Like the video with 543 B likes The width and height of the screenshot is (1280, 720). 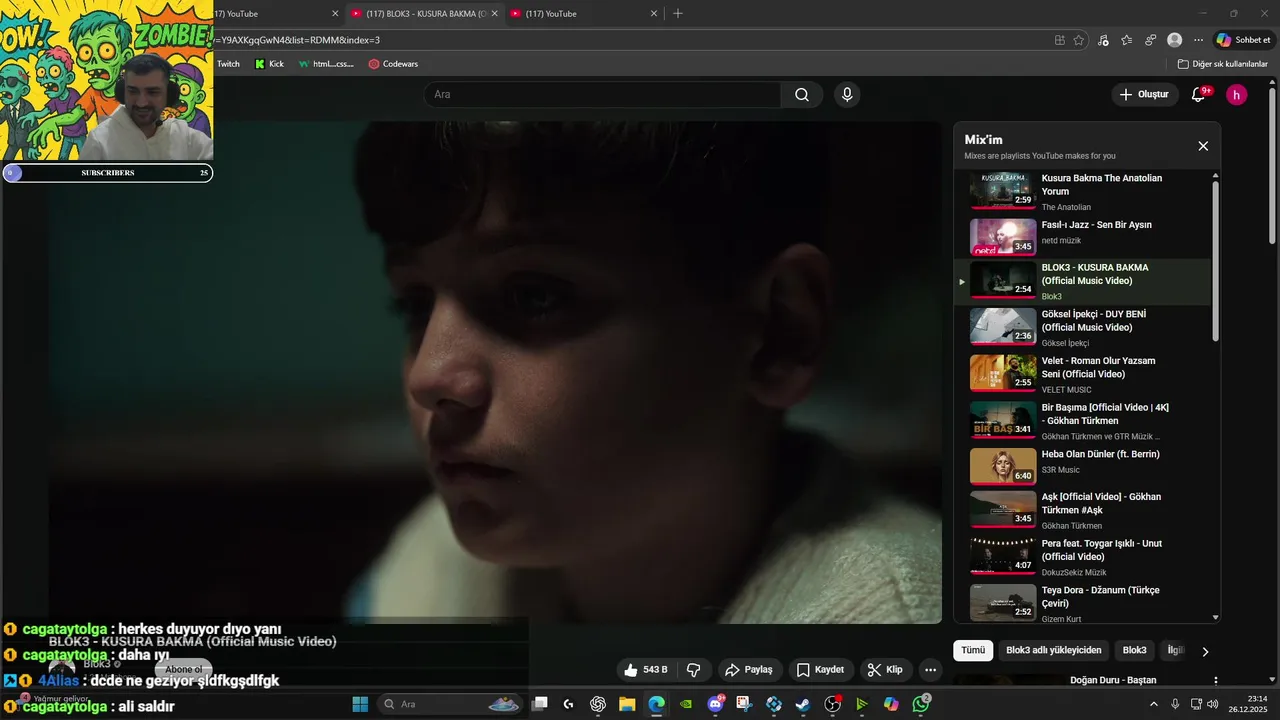click(644, 670)
